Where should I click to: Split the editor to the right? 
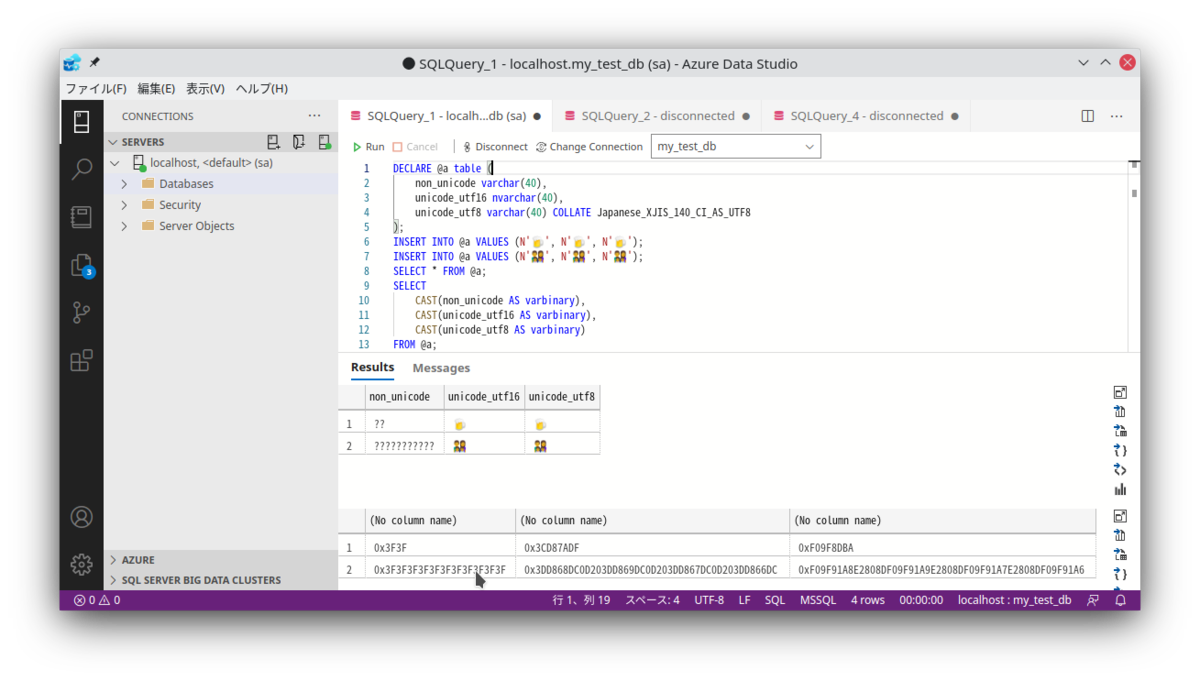(x=1088, y=116)
